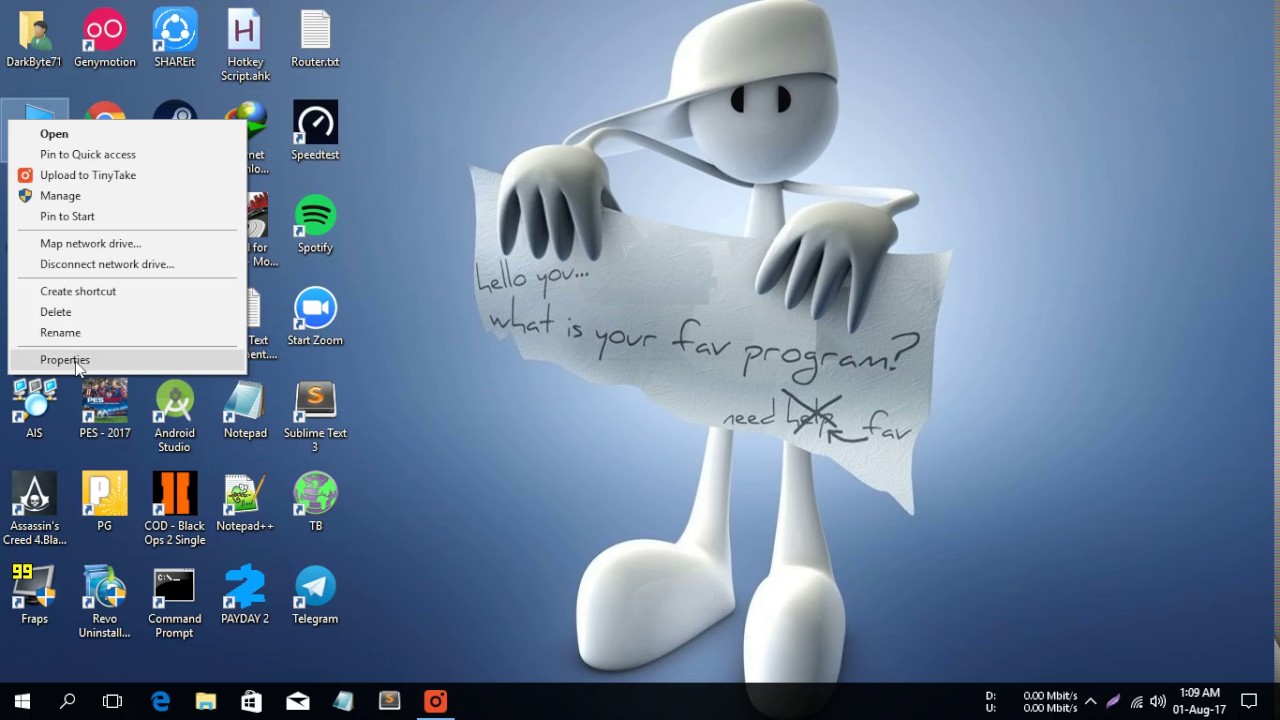Open the Windows Start menu
Viewport: 1280px width, 720px height.
coord(22,701)
